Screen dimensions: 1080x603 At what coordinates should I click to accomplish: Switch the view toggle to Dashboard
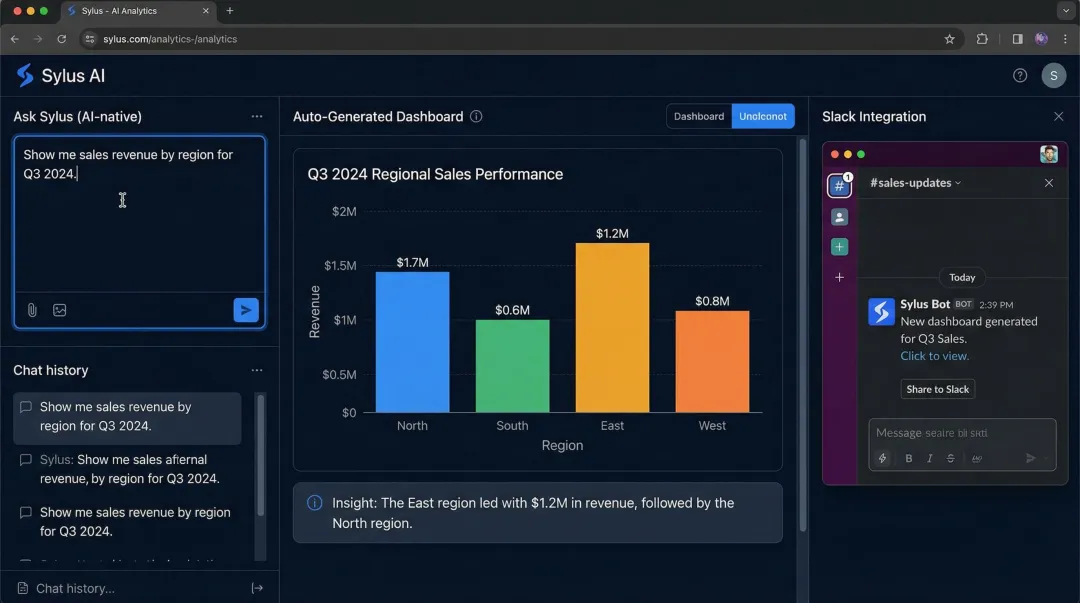pyautogui.click(x=698, y=116)
